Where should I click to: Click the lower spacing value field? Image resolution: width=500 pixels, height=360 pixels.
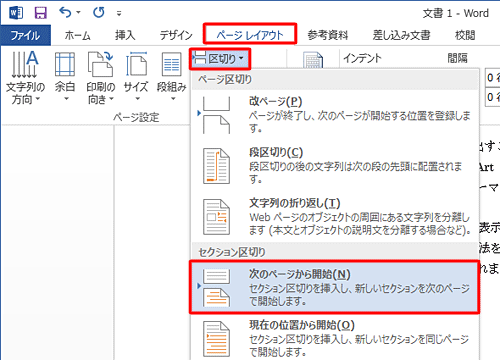[493, 97]
